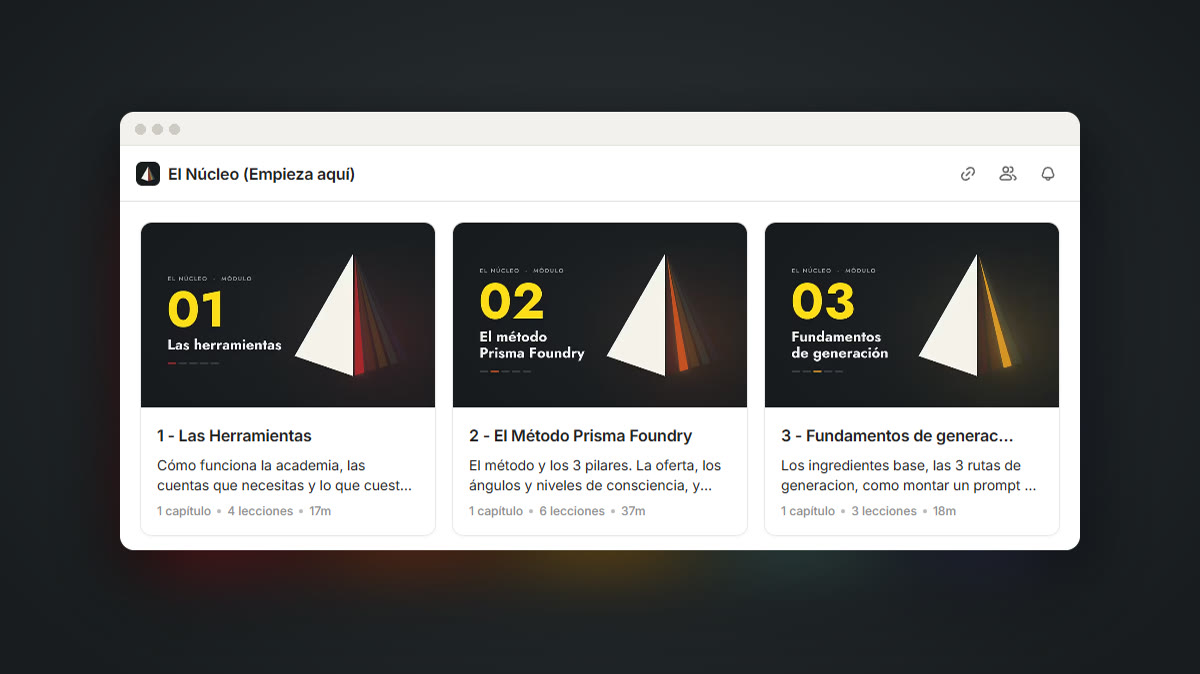
Task: Click the progress dashes under Las herramientas
Action: click(193, 363)
